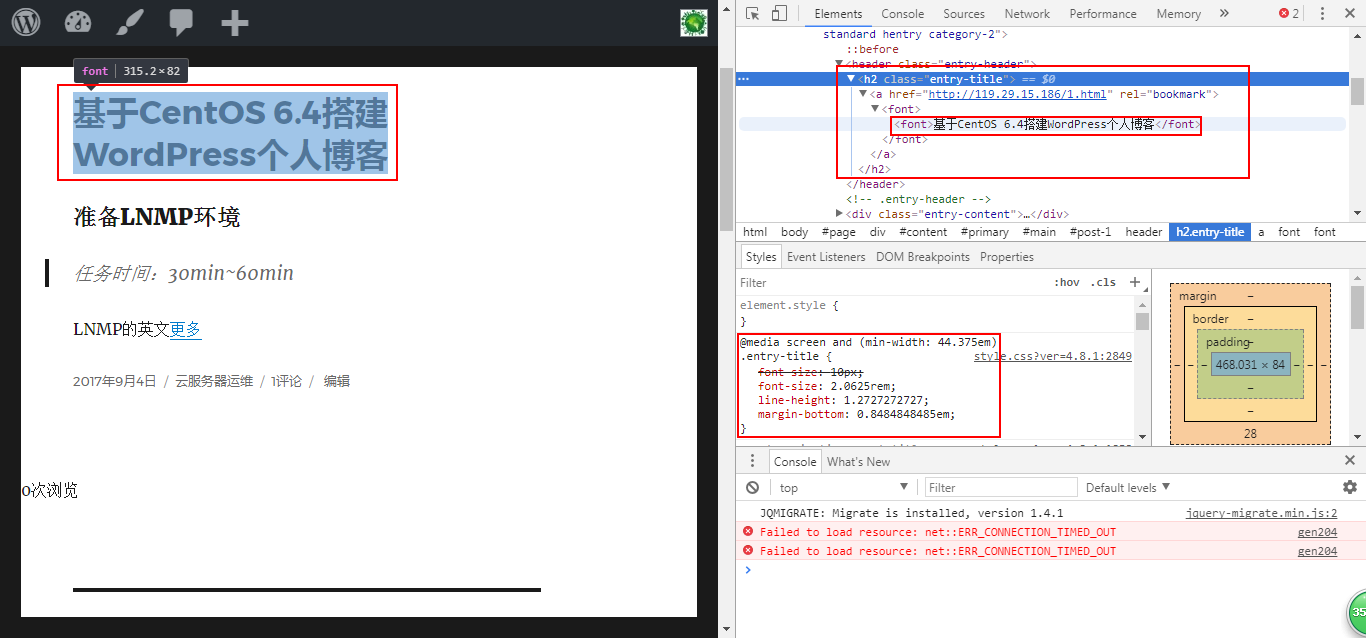
Task: Open the dashboard gauge icon in admin bar
Action: coord(78,22)
